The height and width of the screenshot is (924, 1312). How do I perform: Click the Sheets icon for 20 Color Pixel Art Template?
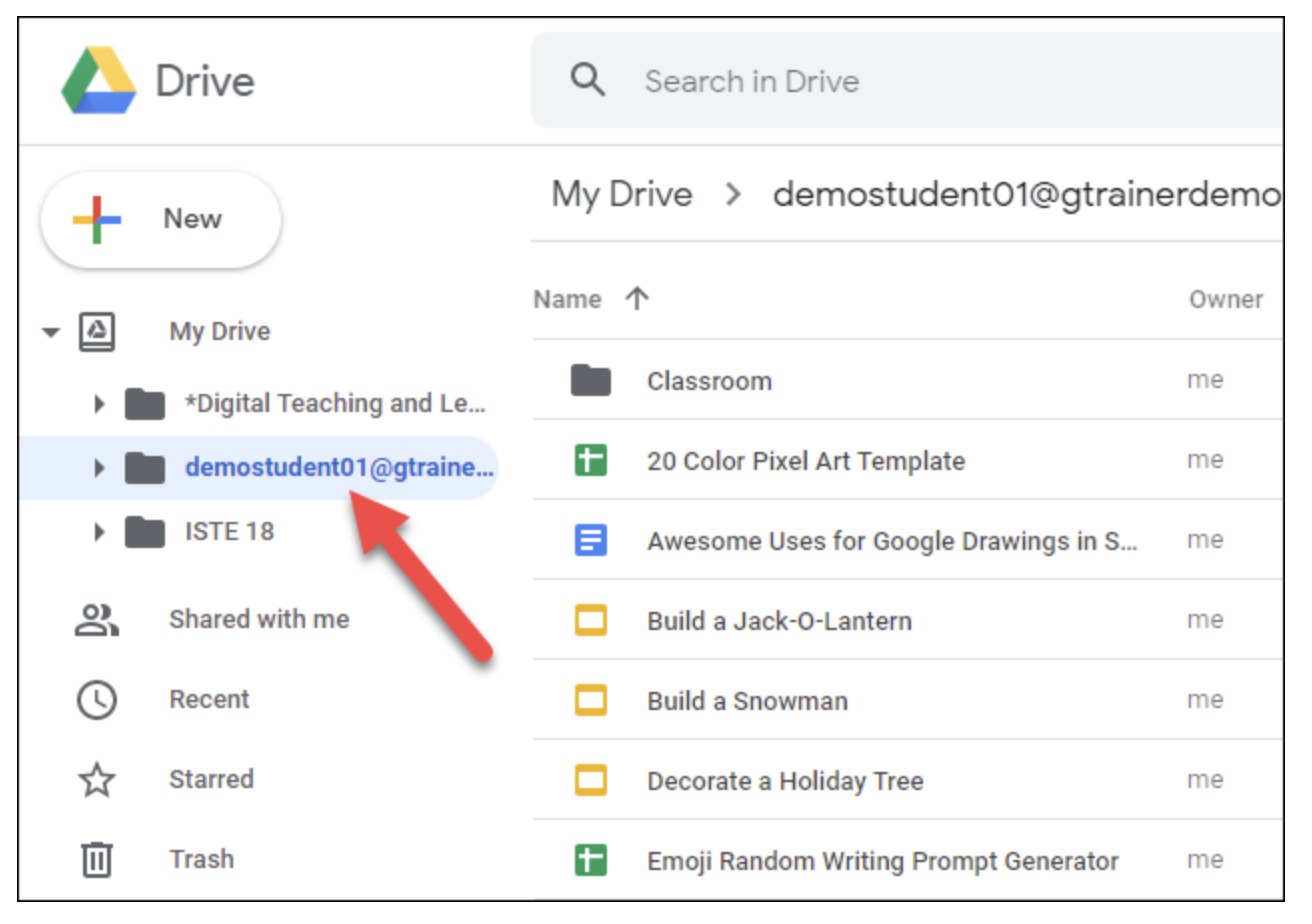[x=591, y=460]
